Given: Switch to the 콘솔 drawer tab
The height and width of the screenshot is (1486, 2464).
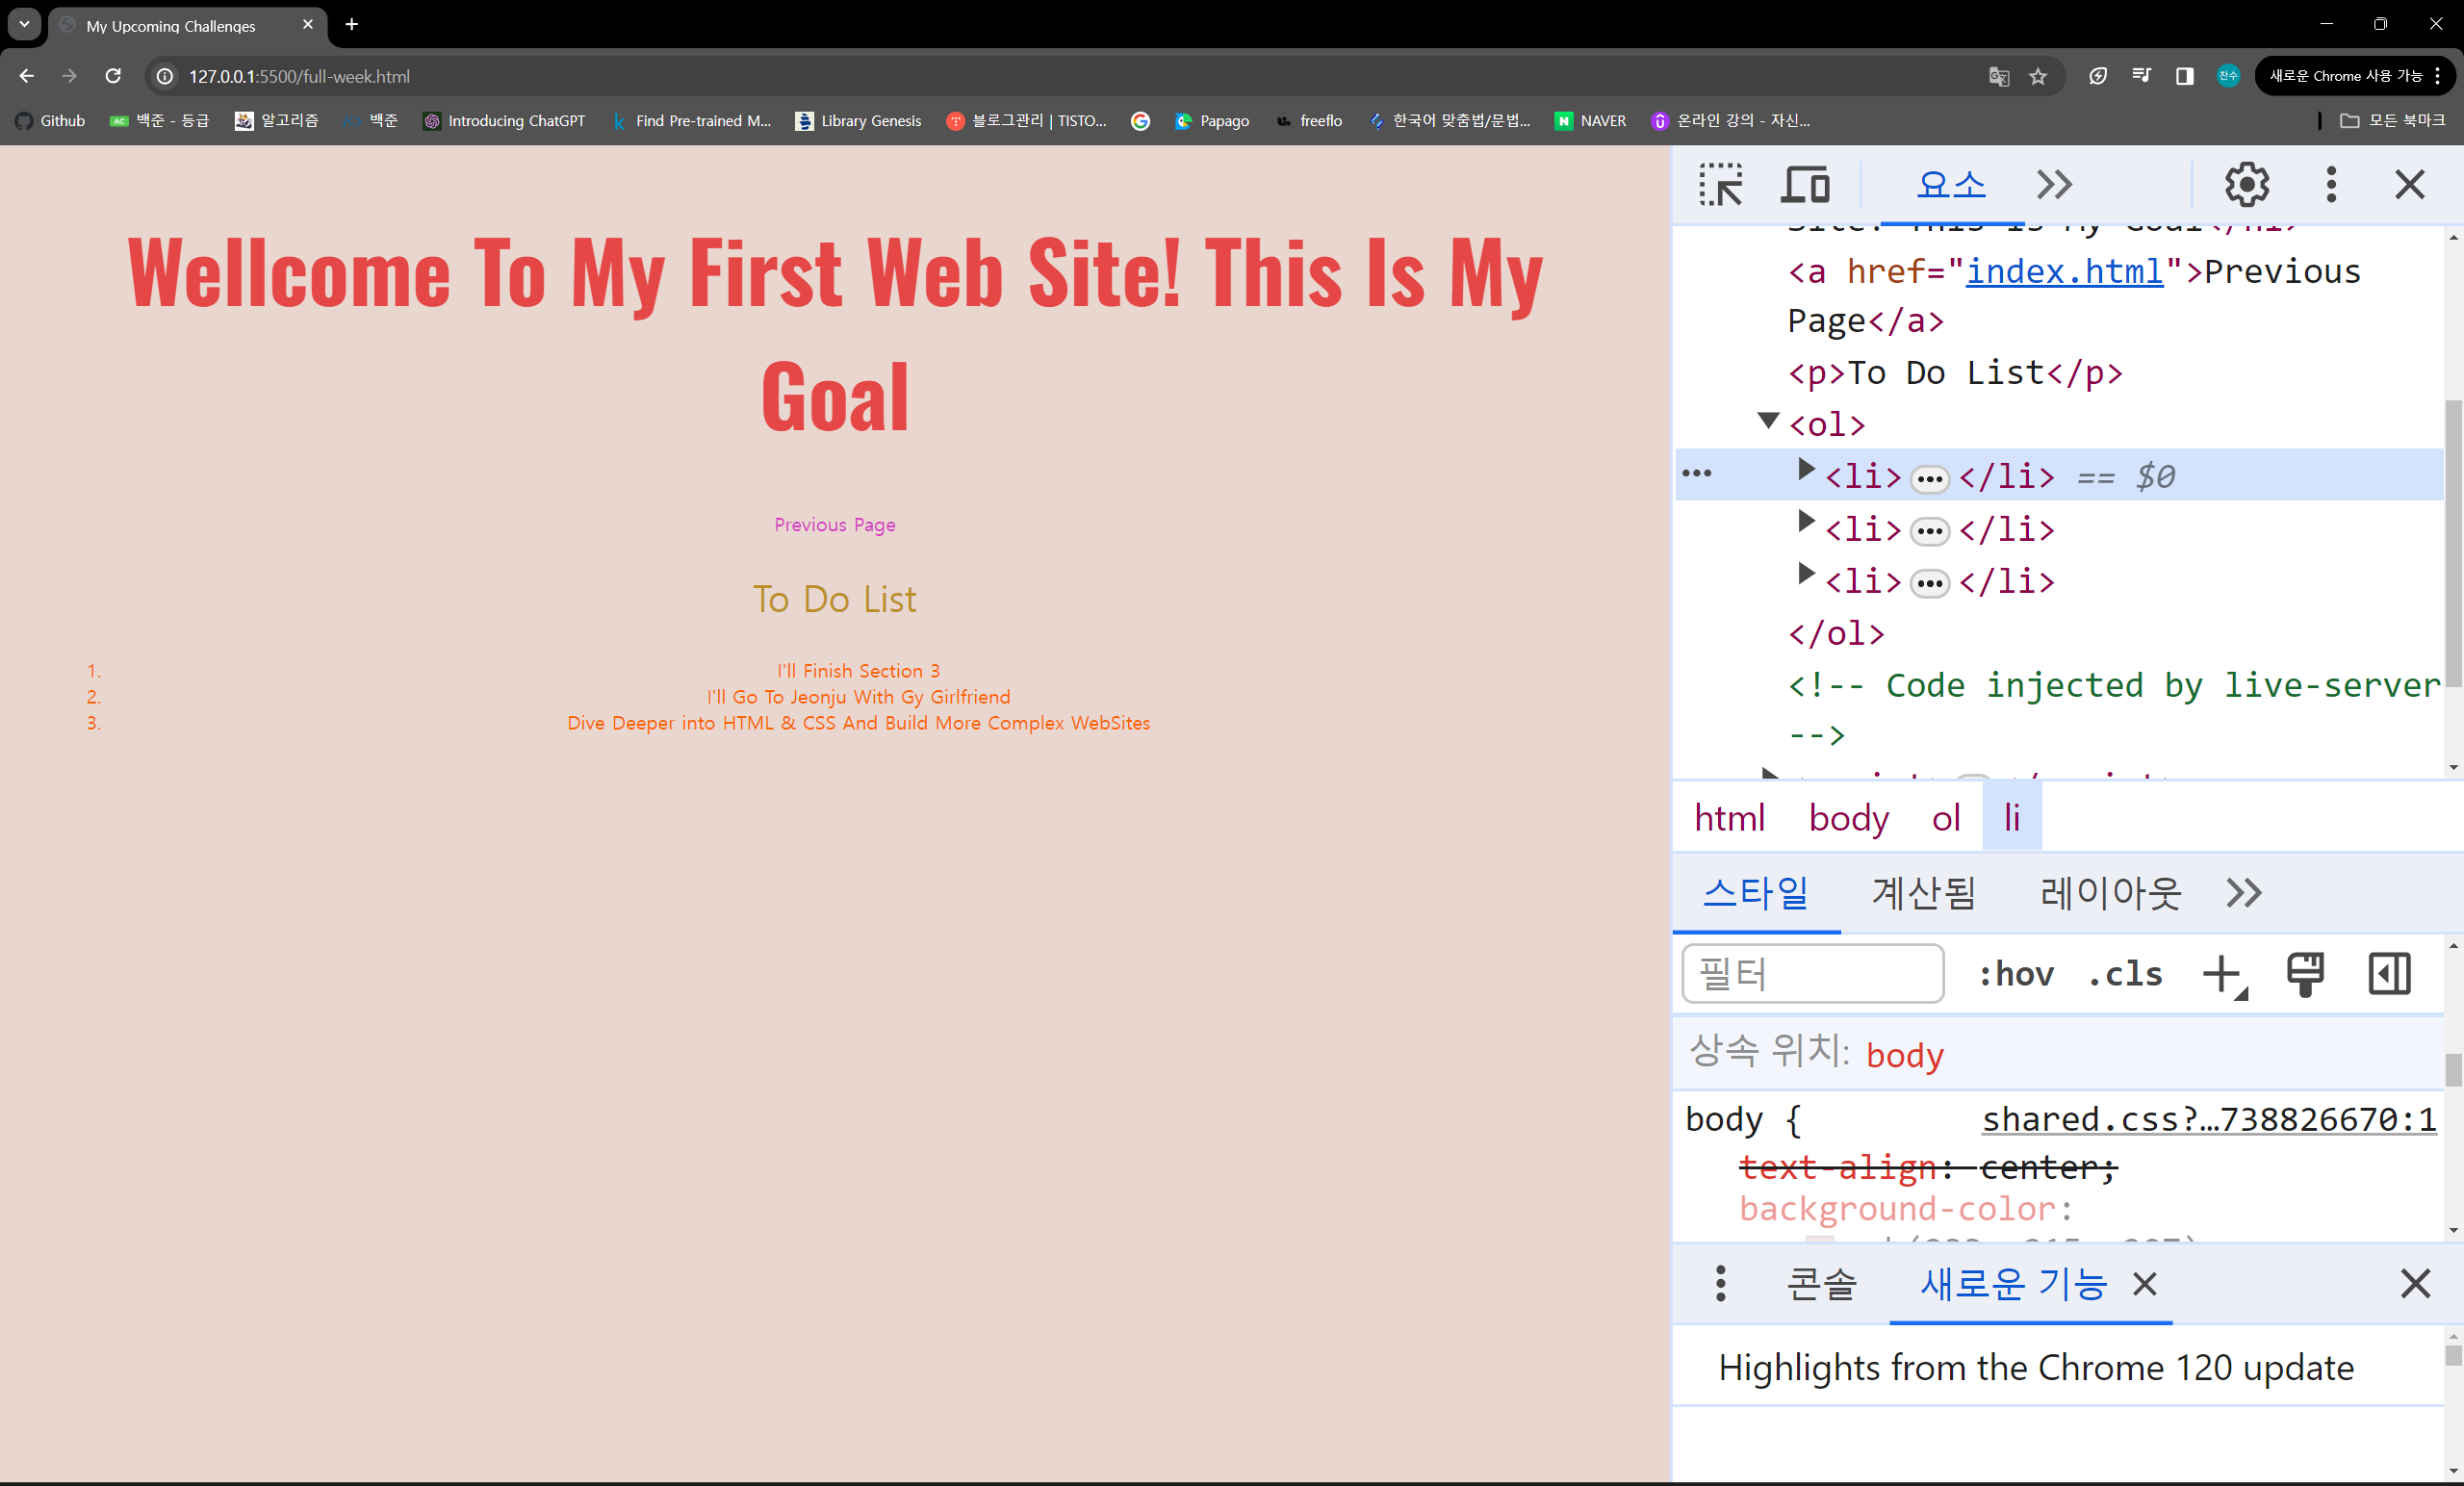Looking at the screenshot, I should coord(1821,1284).
